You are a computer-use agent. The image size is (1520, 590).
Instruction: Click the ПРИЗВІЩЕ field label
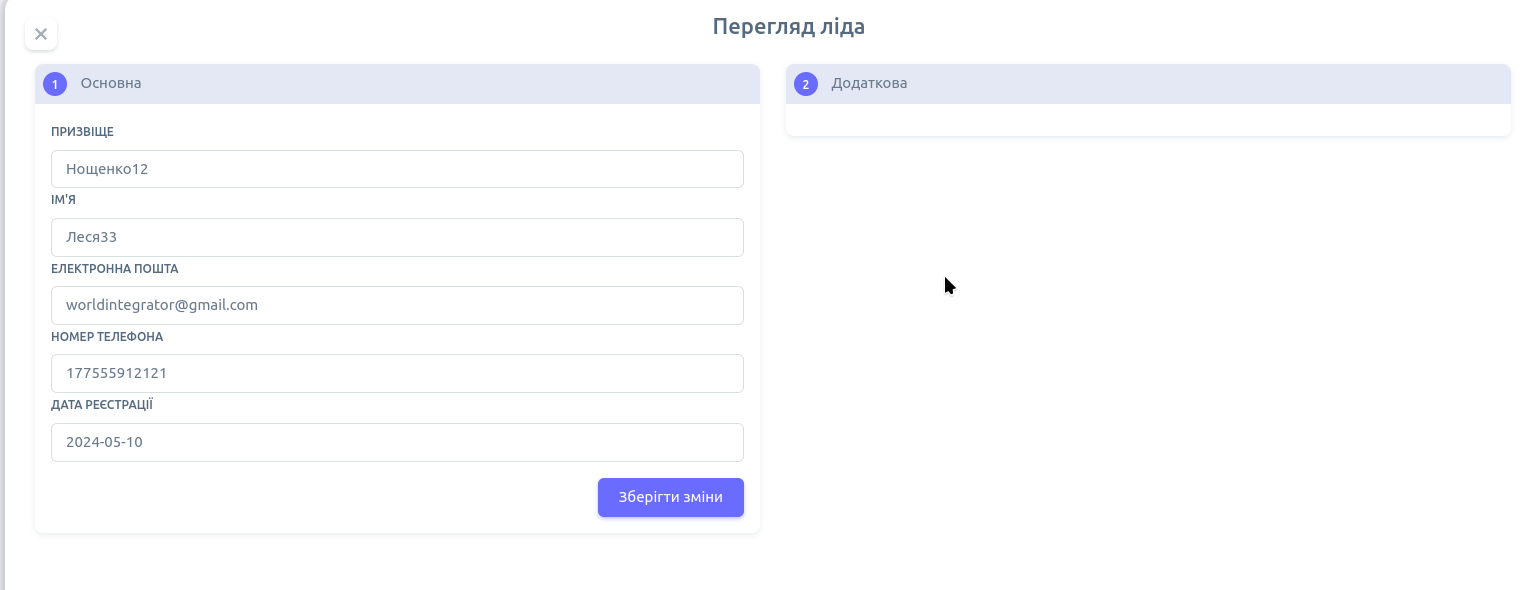(82, 132)
